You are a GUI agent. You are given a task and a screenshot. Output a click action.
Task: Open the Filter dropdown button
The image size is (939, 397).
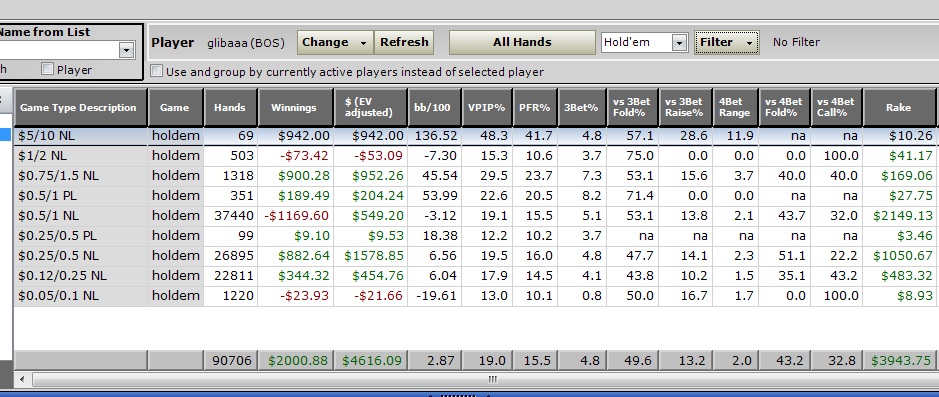[726, 43]
